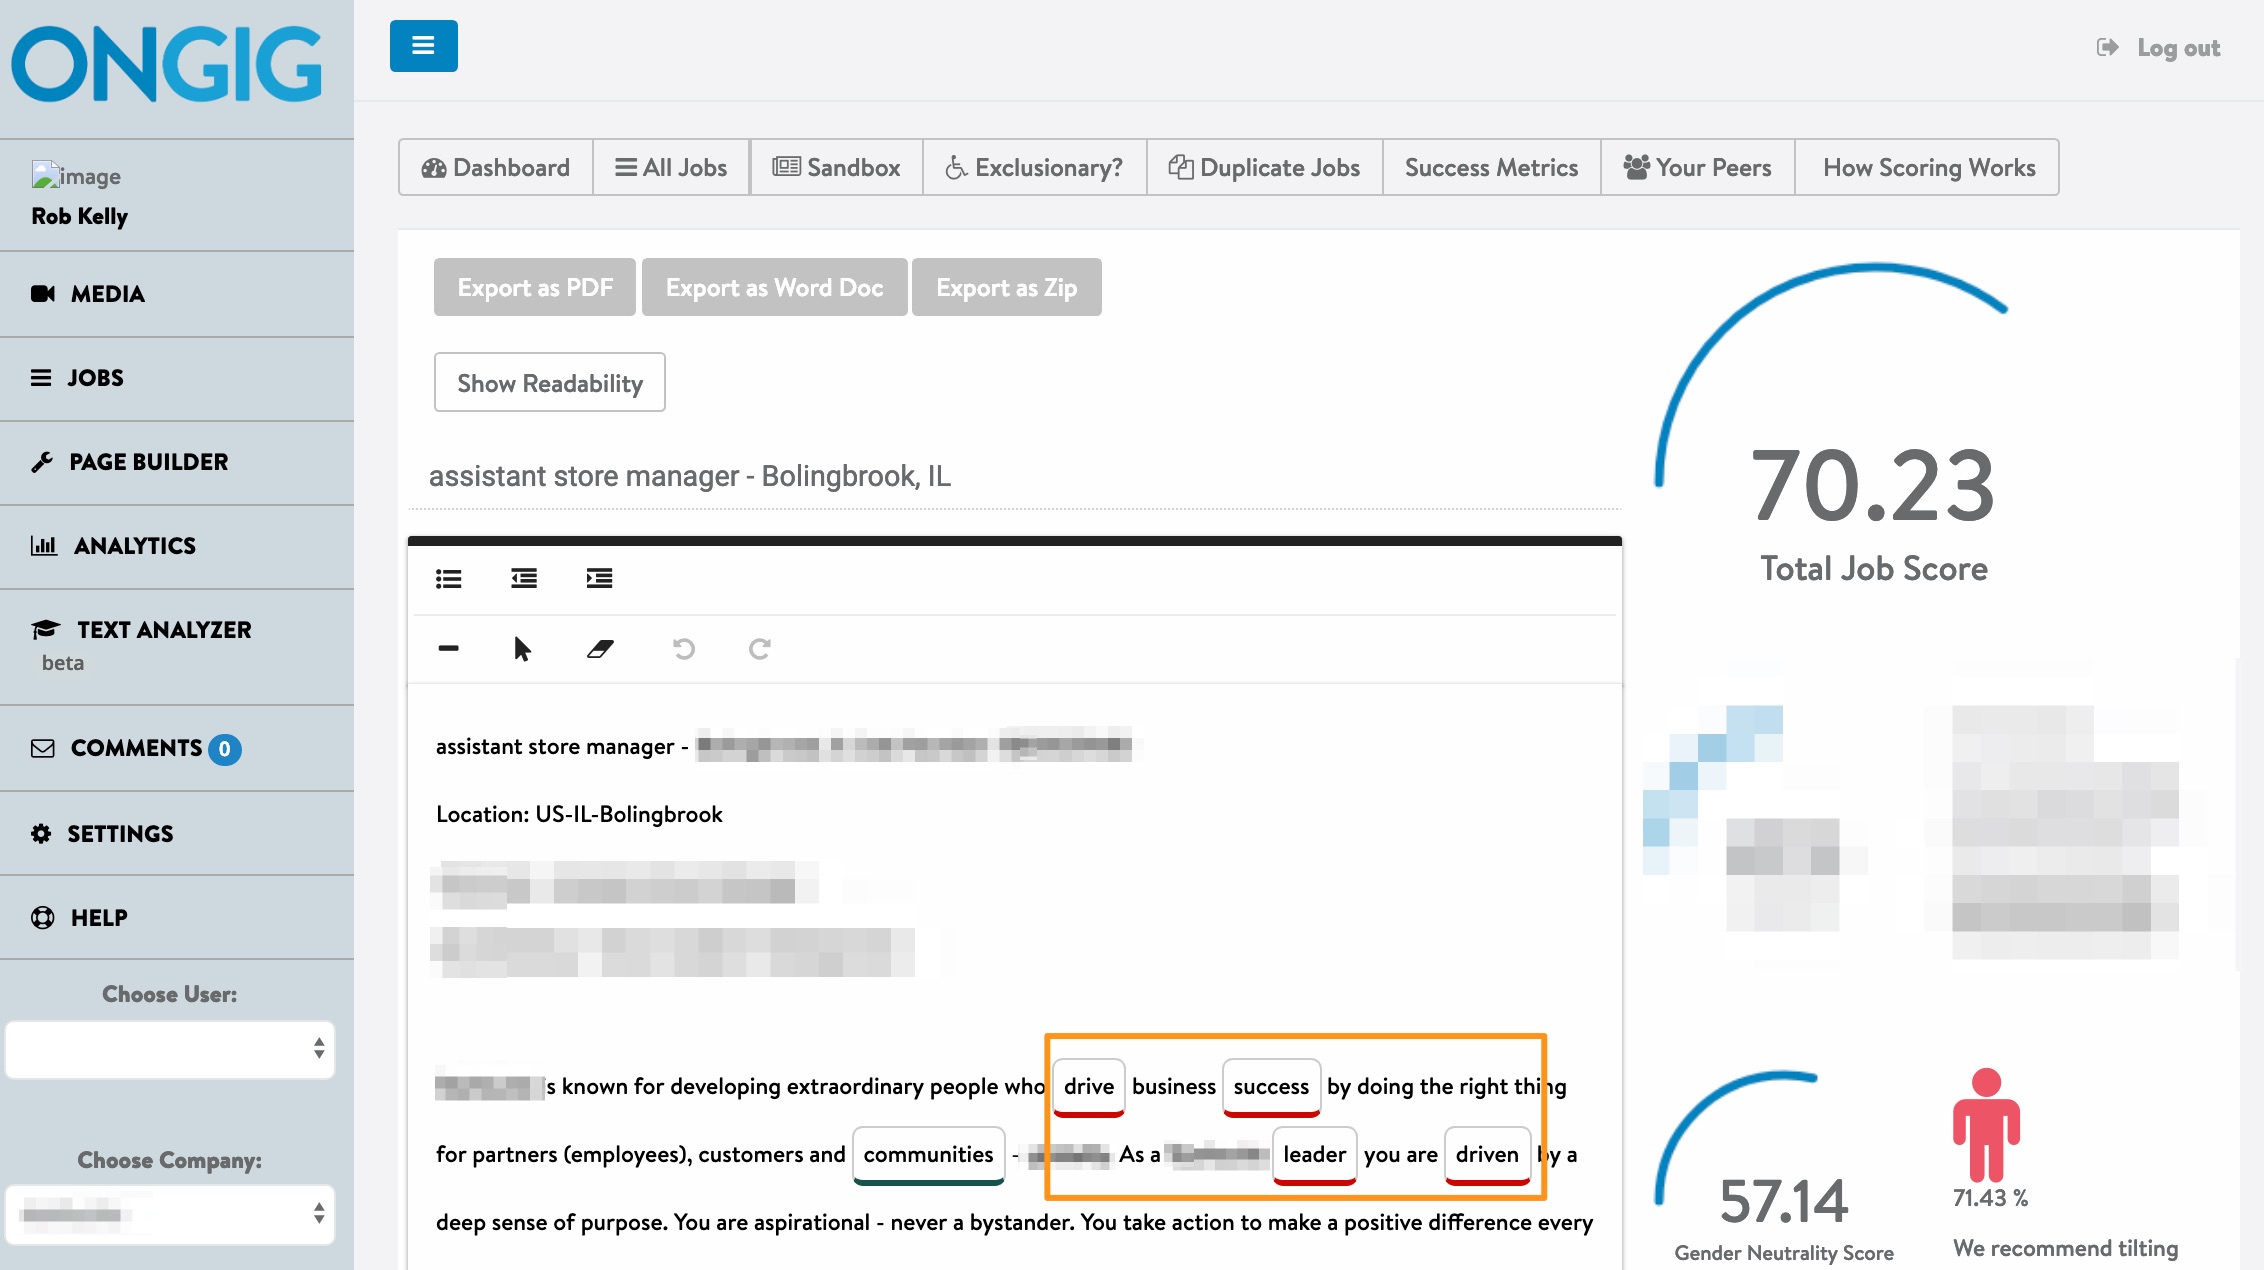2264x1270 pixels.
Task: Click the comments count badge 0
Action: (225, 749)
